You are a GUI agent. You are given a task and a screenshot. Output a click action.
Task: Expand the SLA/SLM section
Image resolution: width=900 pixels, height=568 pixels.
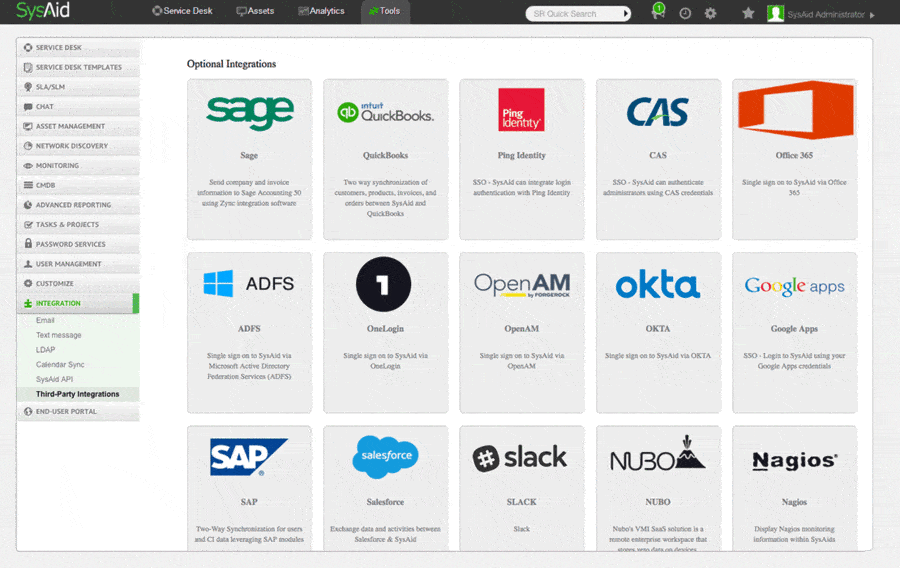coord(78,87)
